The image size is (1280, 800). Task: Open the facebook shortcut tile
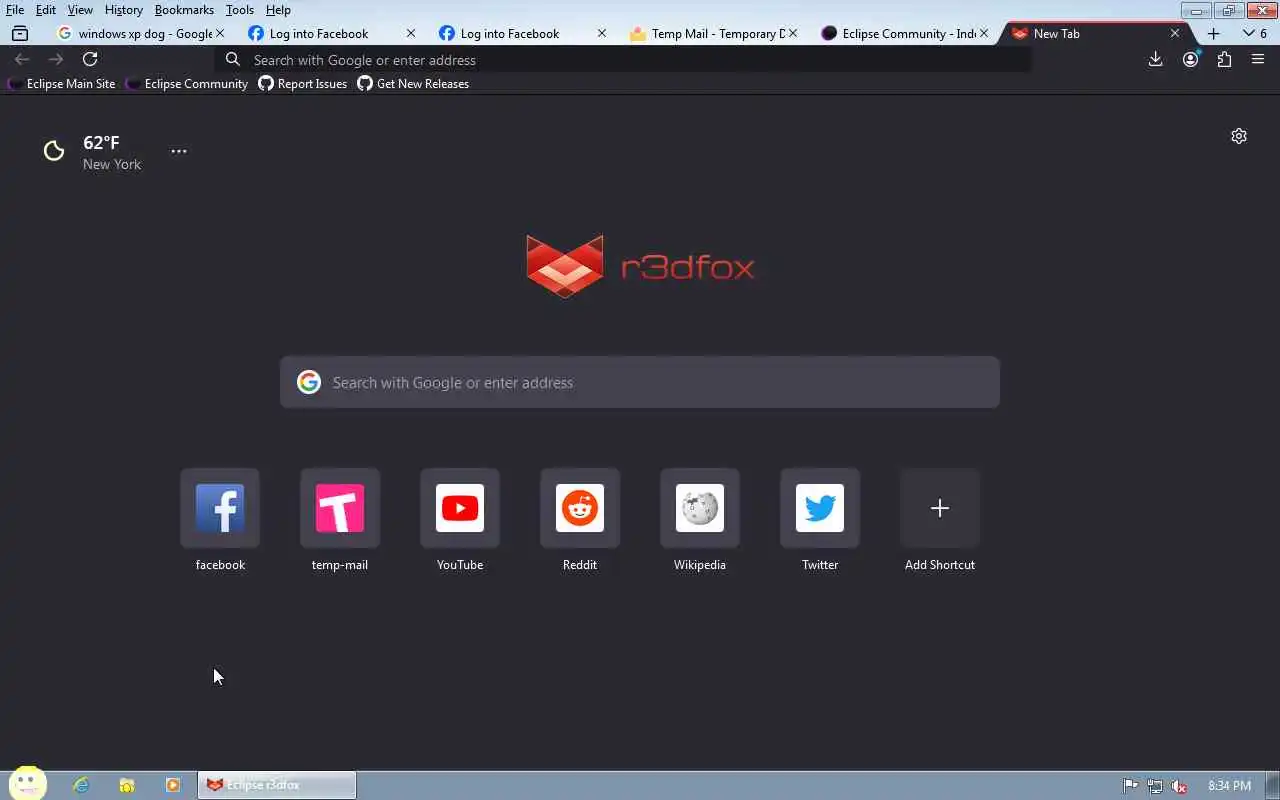coord(220,508)
